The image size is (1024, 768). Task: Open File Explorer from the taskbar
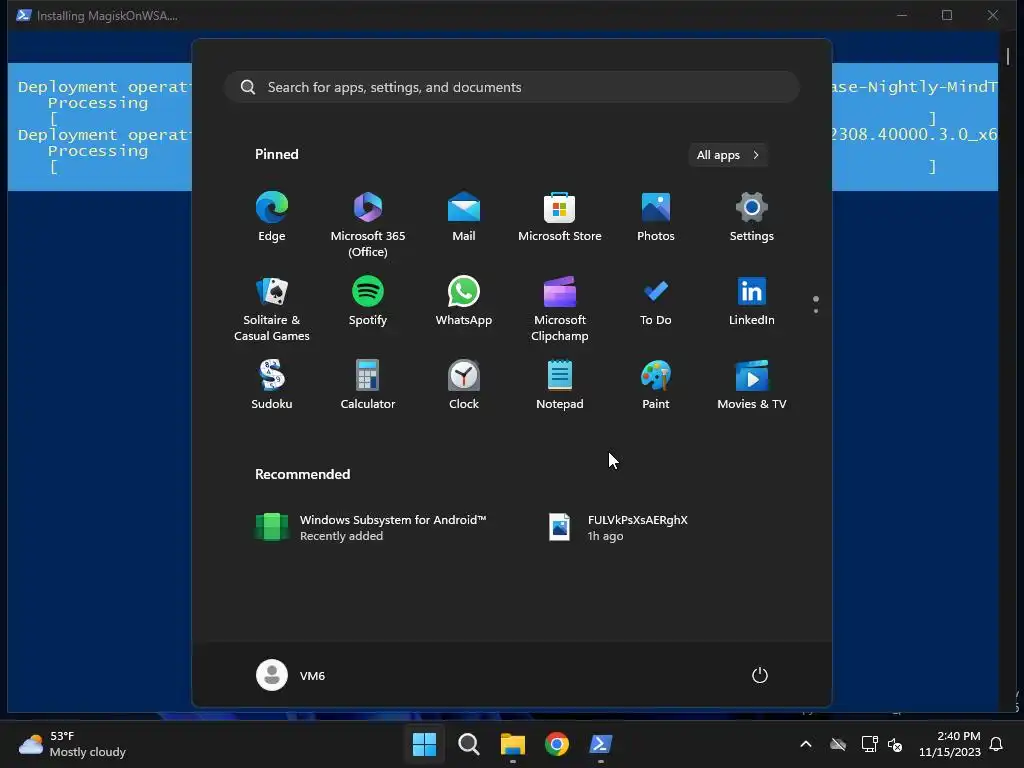click(x=513, y=744)
